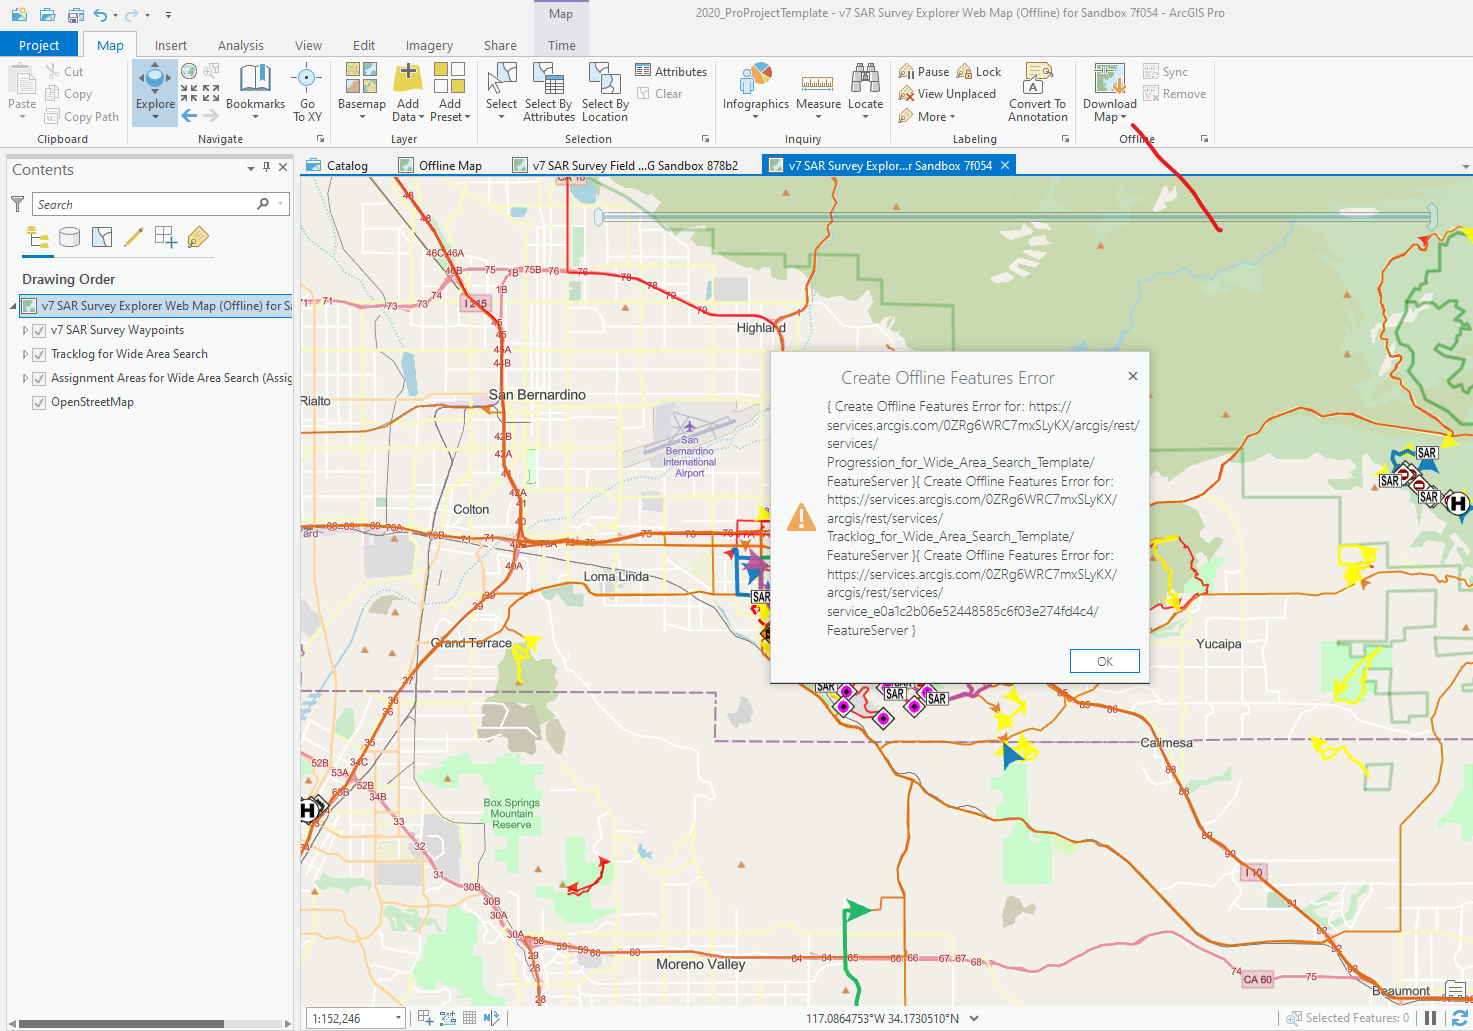Click the Pause labeling button
Screen dimensions: 1473x1031
(924, 72)
